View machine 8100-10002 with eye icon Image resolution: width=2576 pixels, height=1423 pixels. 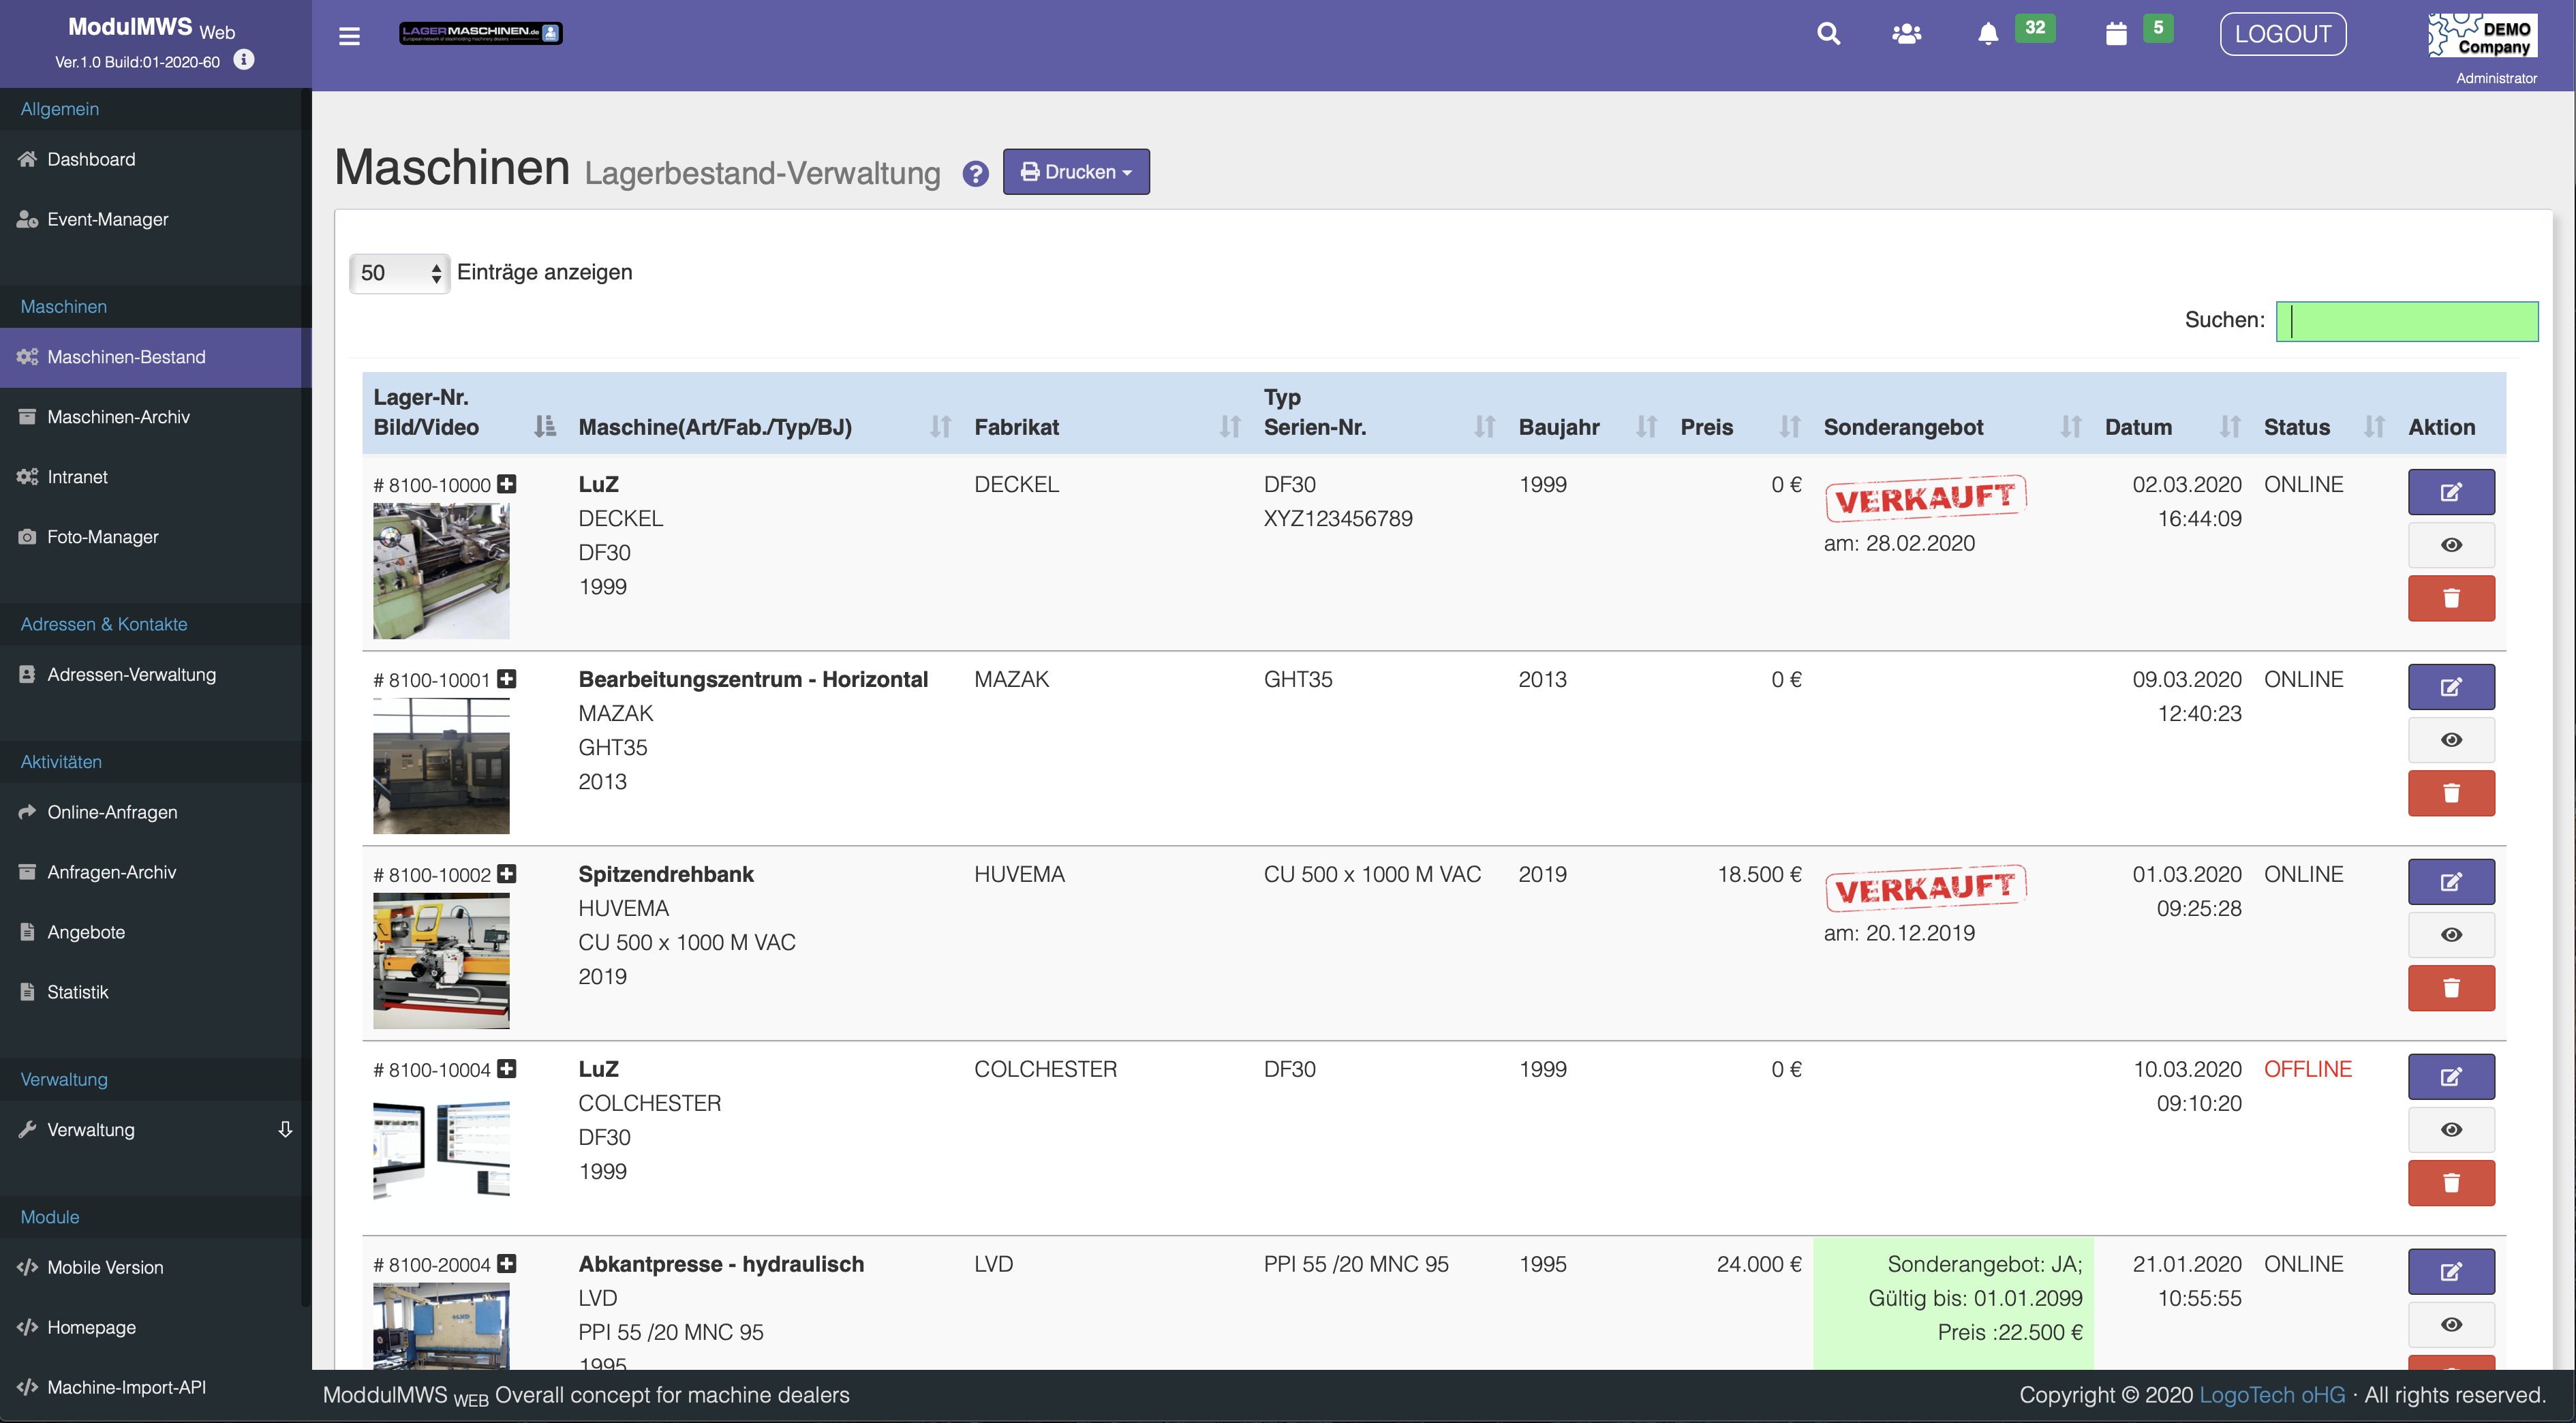pos(2450,935)
